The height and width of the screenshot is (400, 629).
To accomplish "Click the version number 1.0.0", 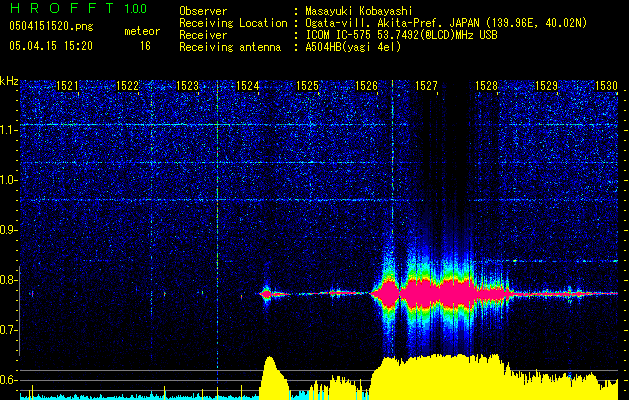I will (x=135, y=8).
